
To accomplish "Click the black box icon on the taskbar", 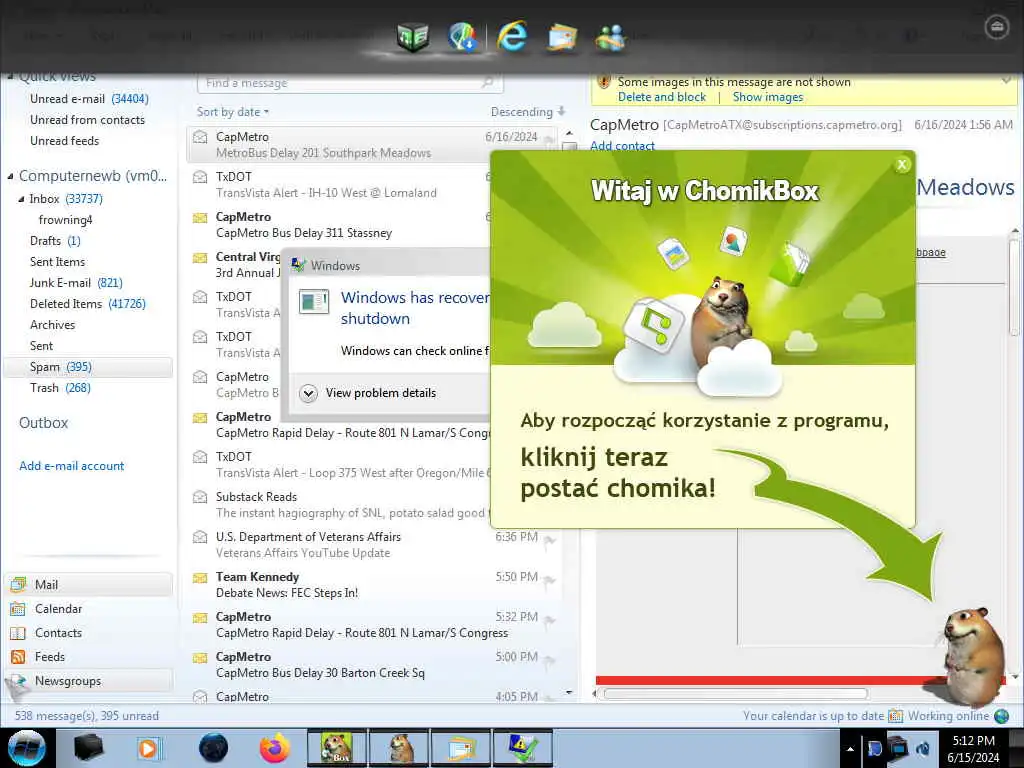I will pyautogui.click(x=89, y=748).
